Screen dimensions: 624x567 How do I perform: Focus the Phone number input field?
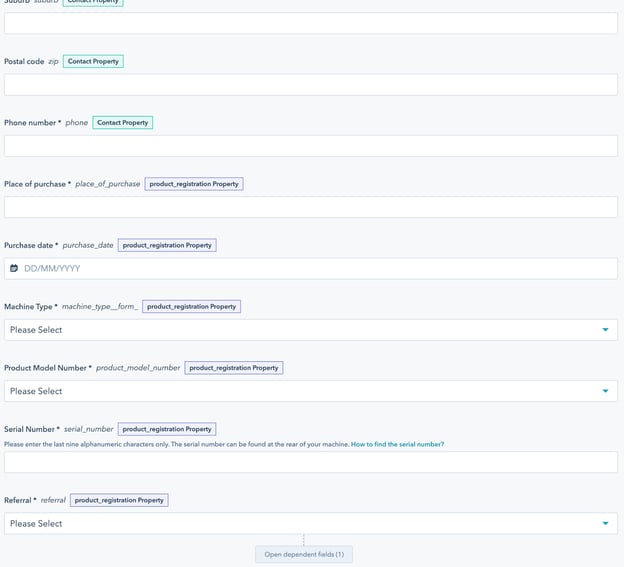click(x=310, y=146)
